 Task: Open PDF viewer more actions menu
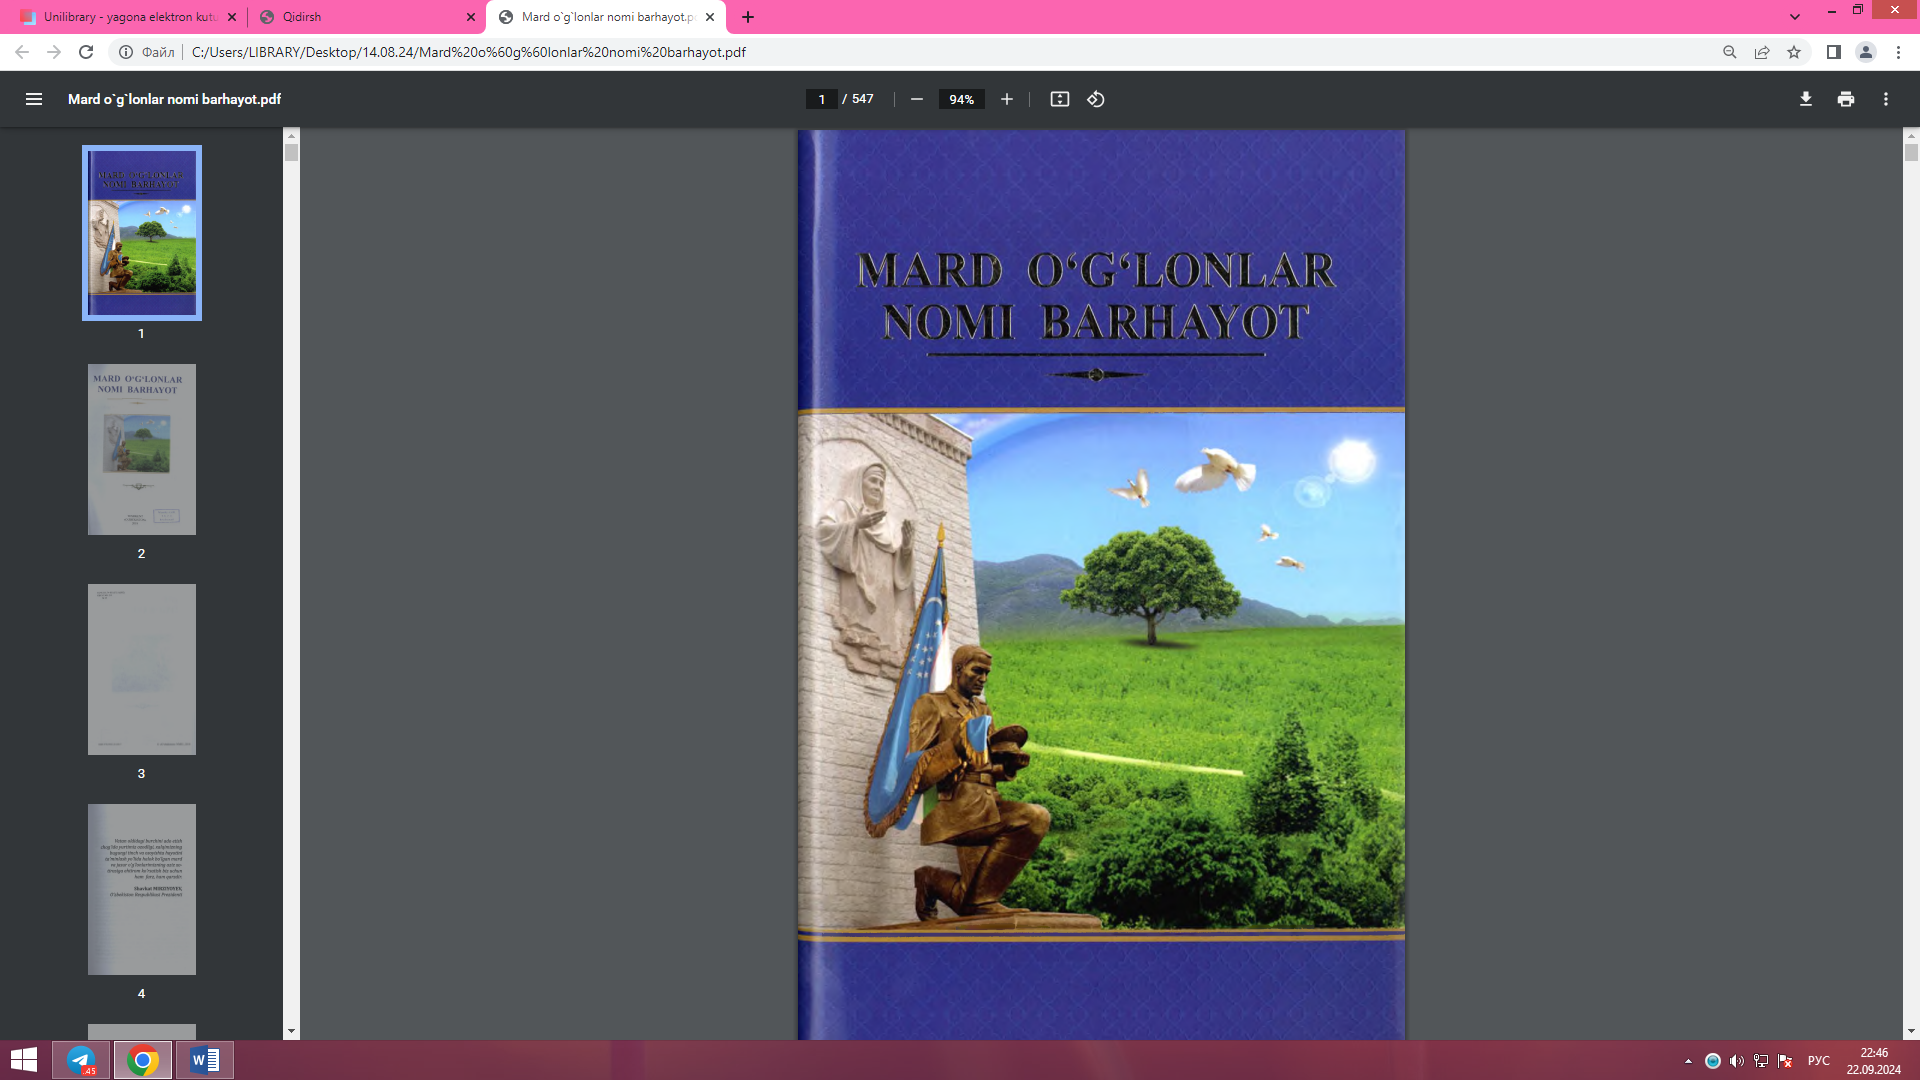pos(1886,99)
